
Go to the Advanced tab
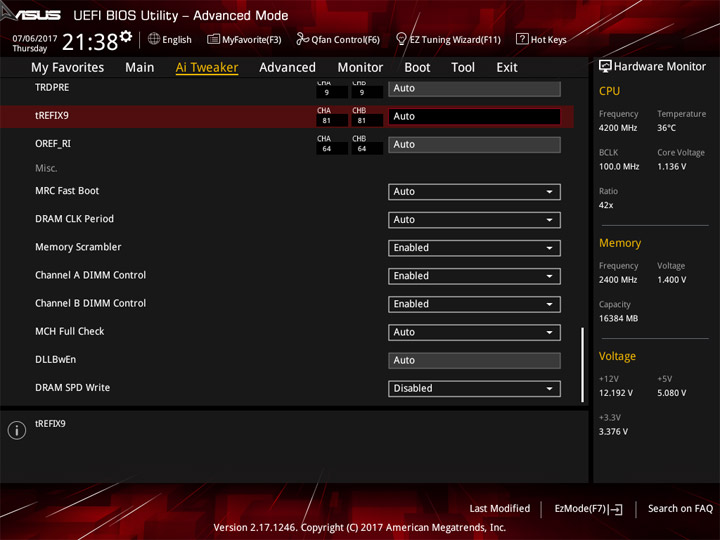pos(287,68)
